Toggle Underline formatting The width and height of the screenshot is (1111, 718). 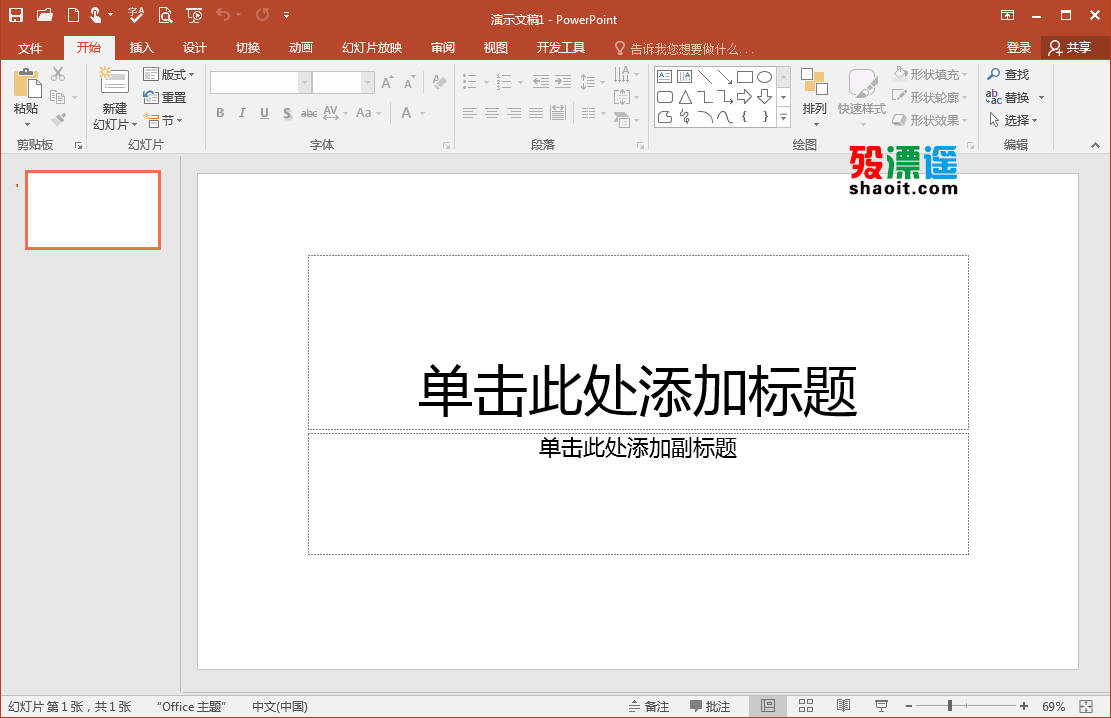(x=264, y=113)
